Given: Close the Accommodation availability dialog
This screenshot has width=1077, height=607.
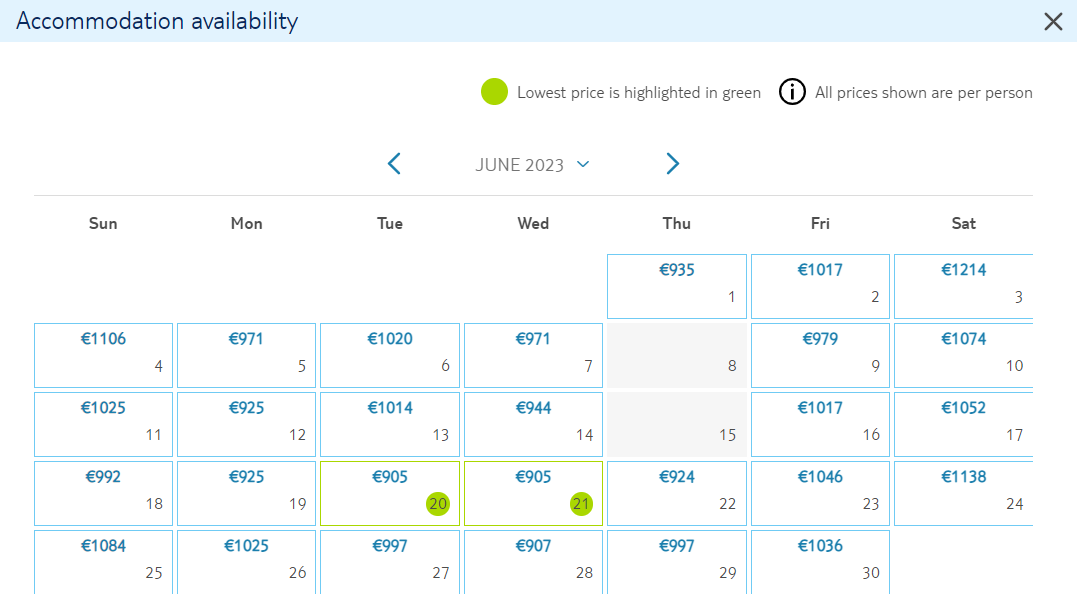Looking at the screenshot, I should (1053, 21).
